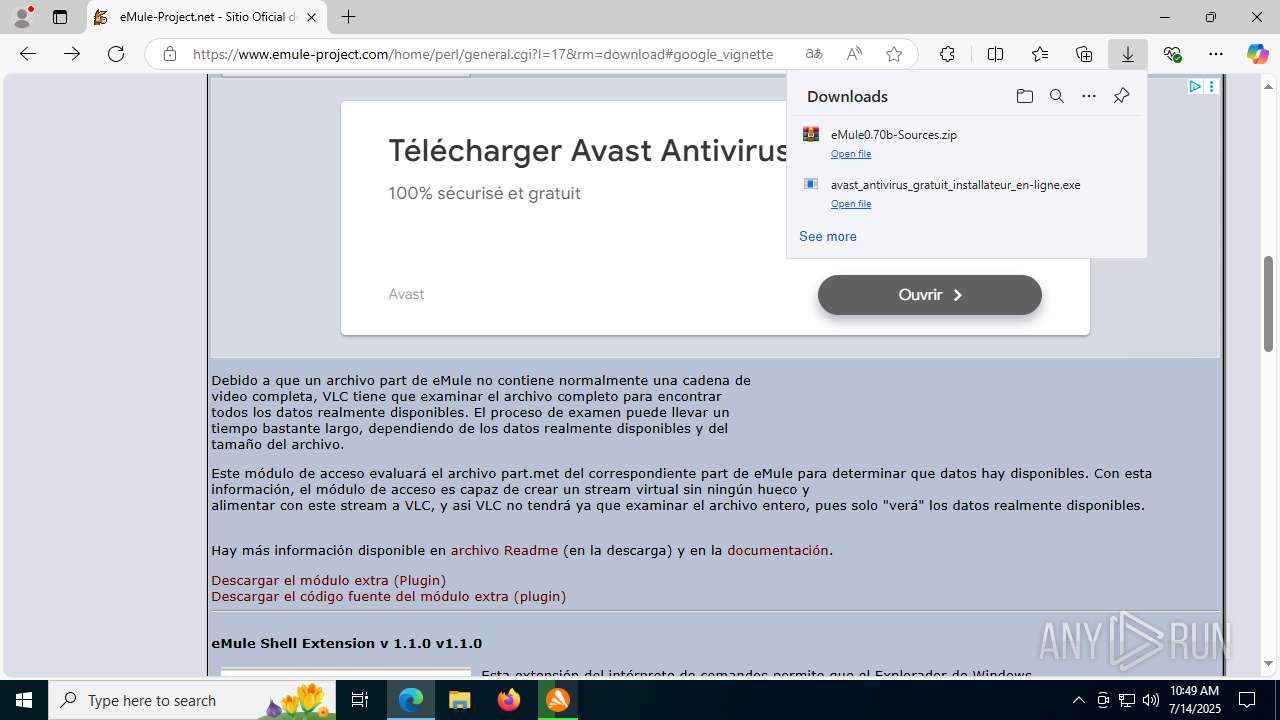Open file link for avast installer exe
This screenshot has width=1280, height=720.
(x=851, y=204)
